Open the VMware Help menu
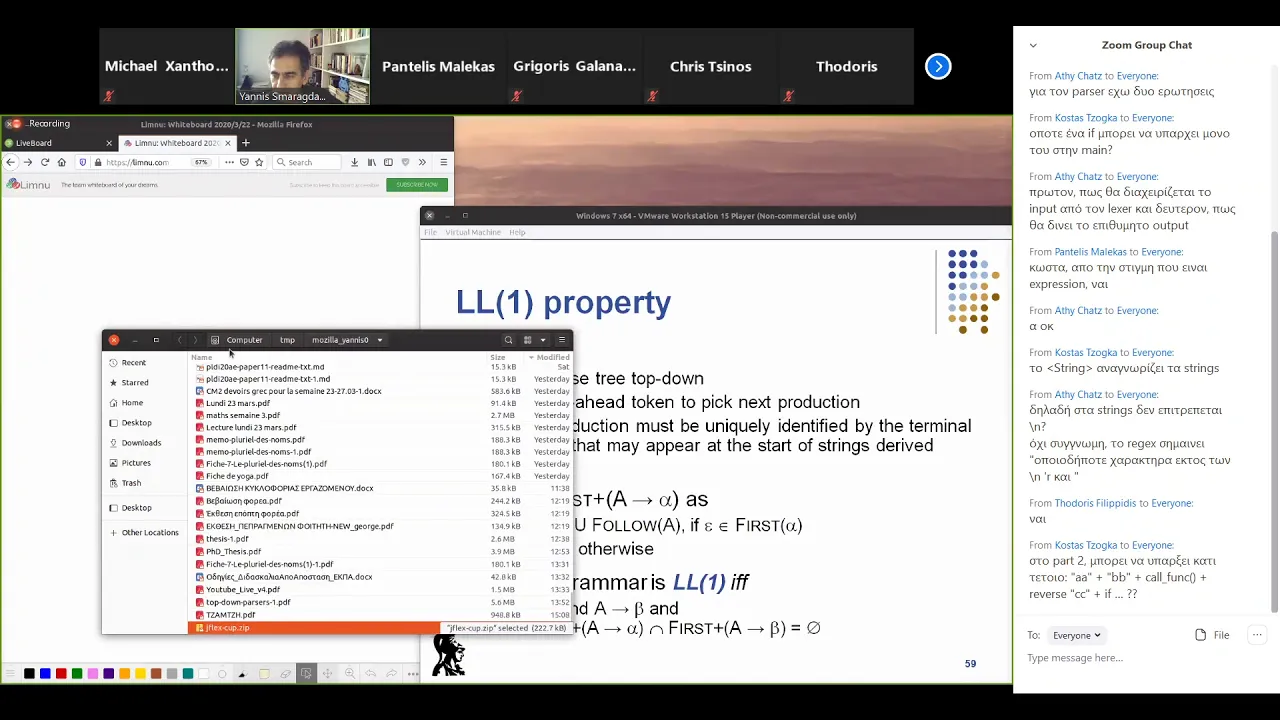Screen dimensions: 1280x720 (x=517, y=232)
